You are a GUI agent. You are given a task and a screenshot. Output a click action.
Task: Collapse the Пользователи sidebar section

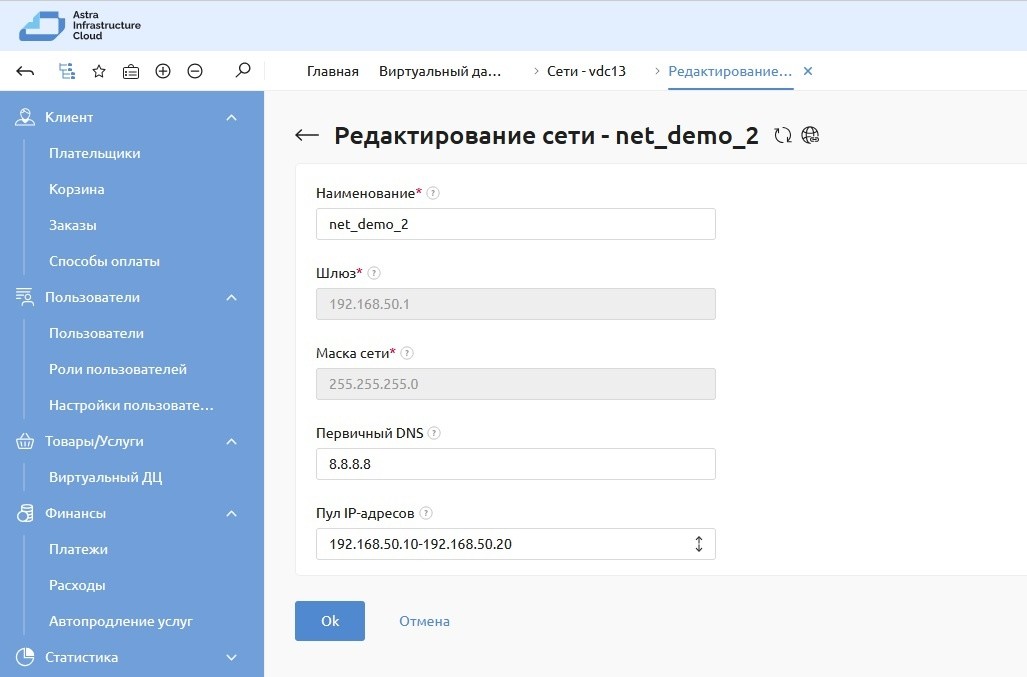(231, 298)
